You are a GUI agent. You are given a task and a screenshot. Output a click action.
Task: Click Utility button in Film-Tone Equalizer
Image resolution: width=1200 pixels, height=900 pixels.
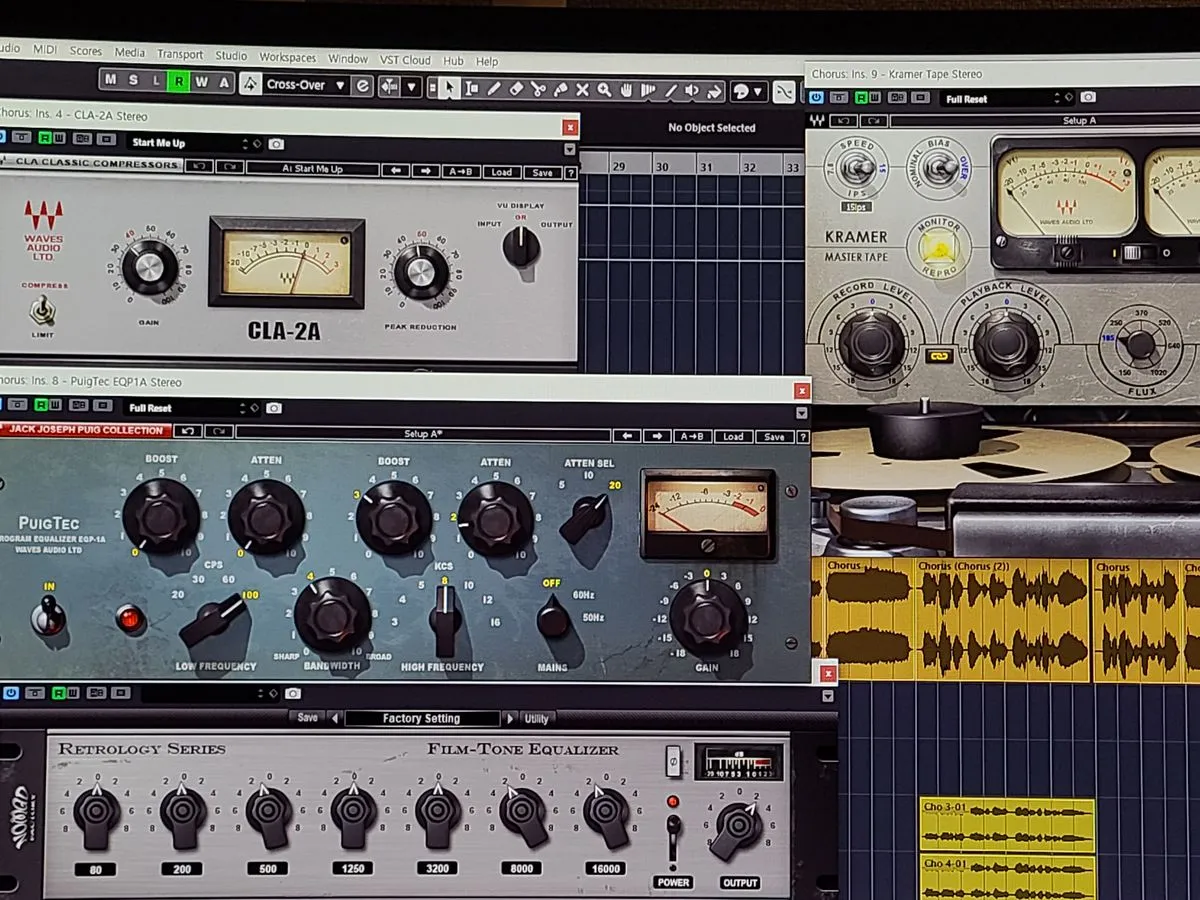point(537,718)
